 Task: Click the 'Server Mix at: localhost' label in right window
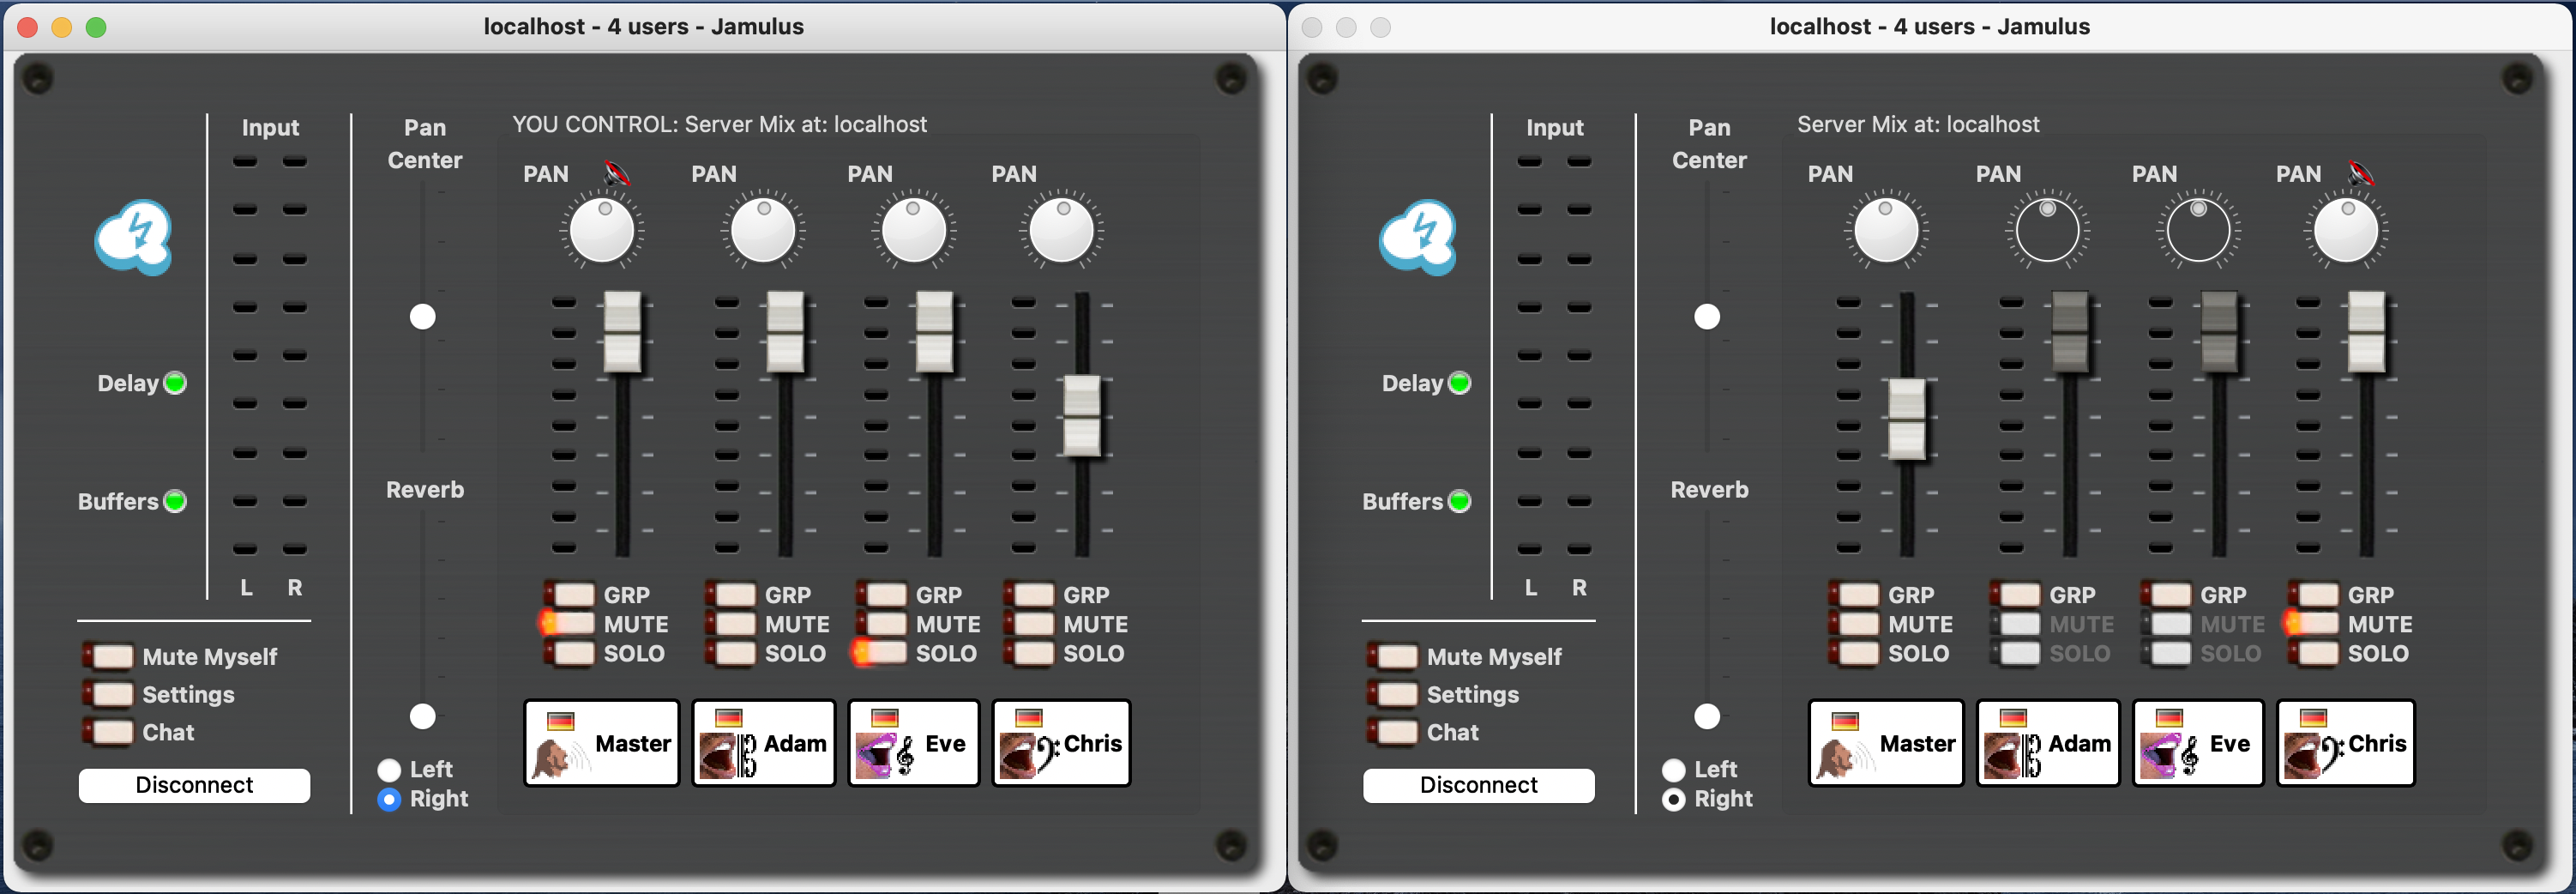coord(1918,124)
